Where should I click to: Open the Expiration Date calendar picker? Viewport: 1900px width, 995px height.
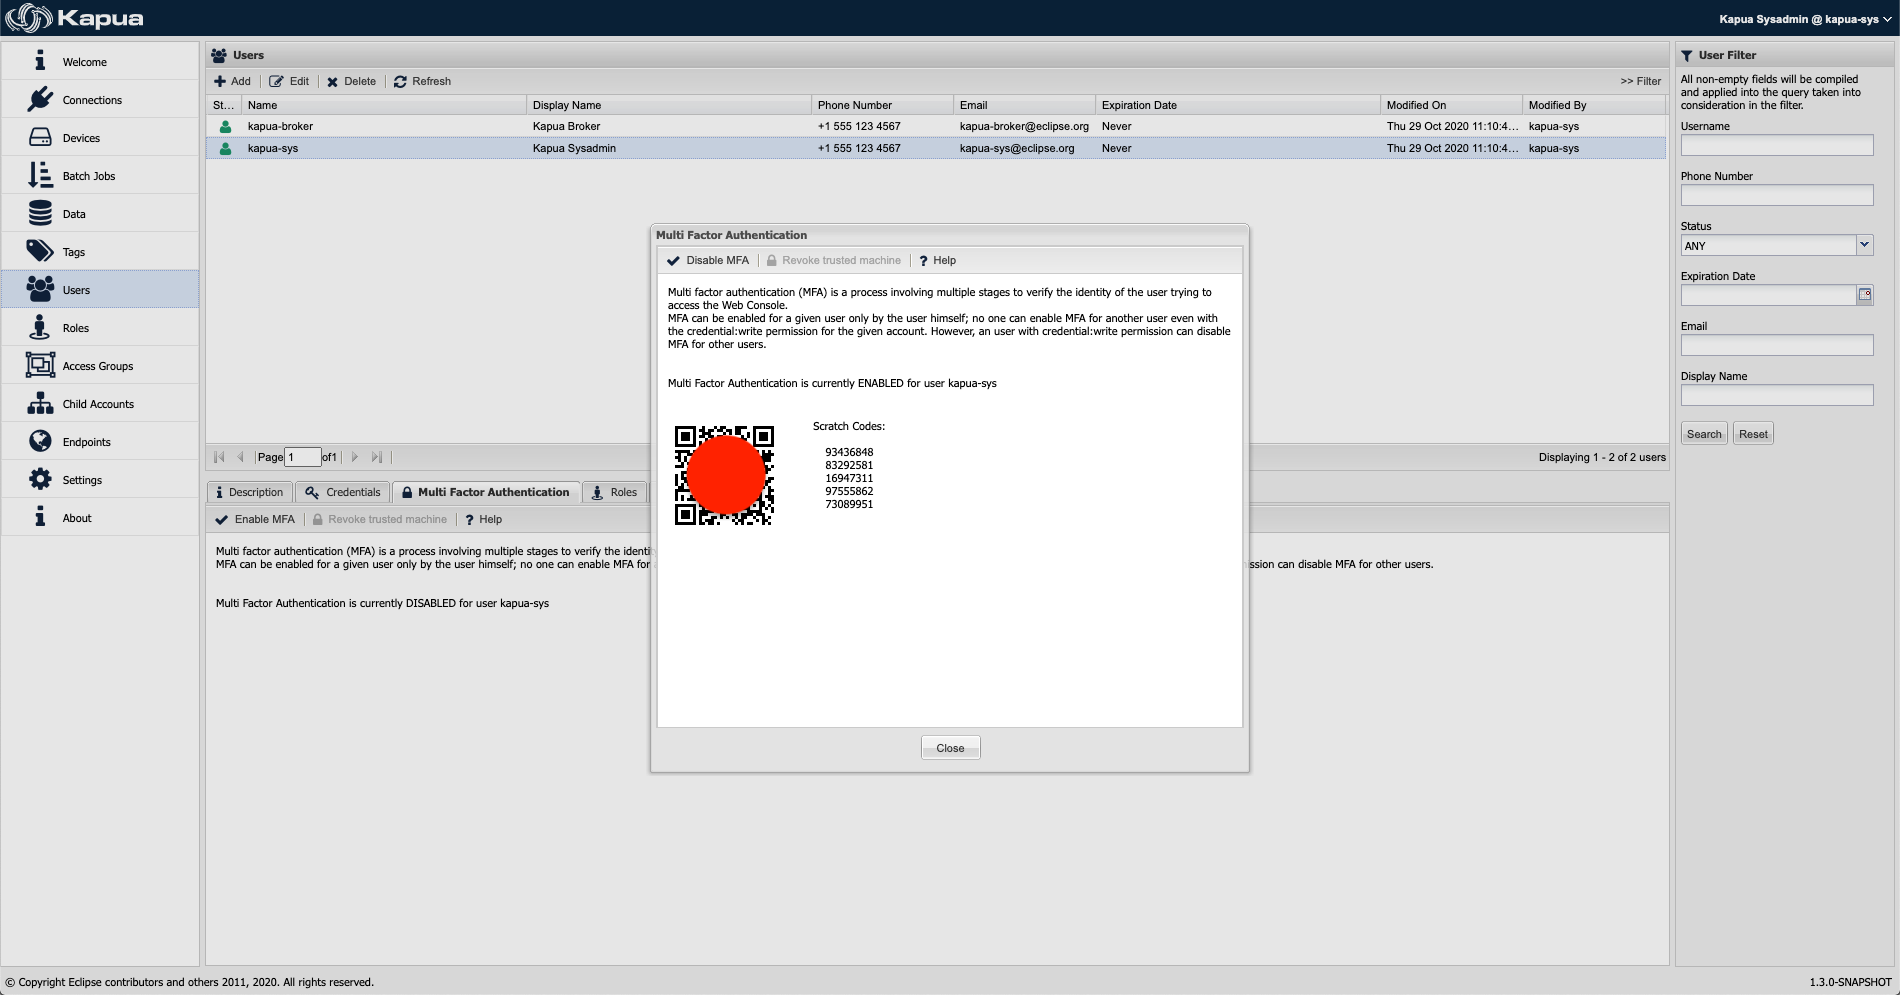coord(1864,295)
